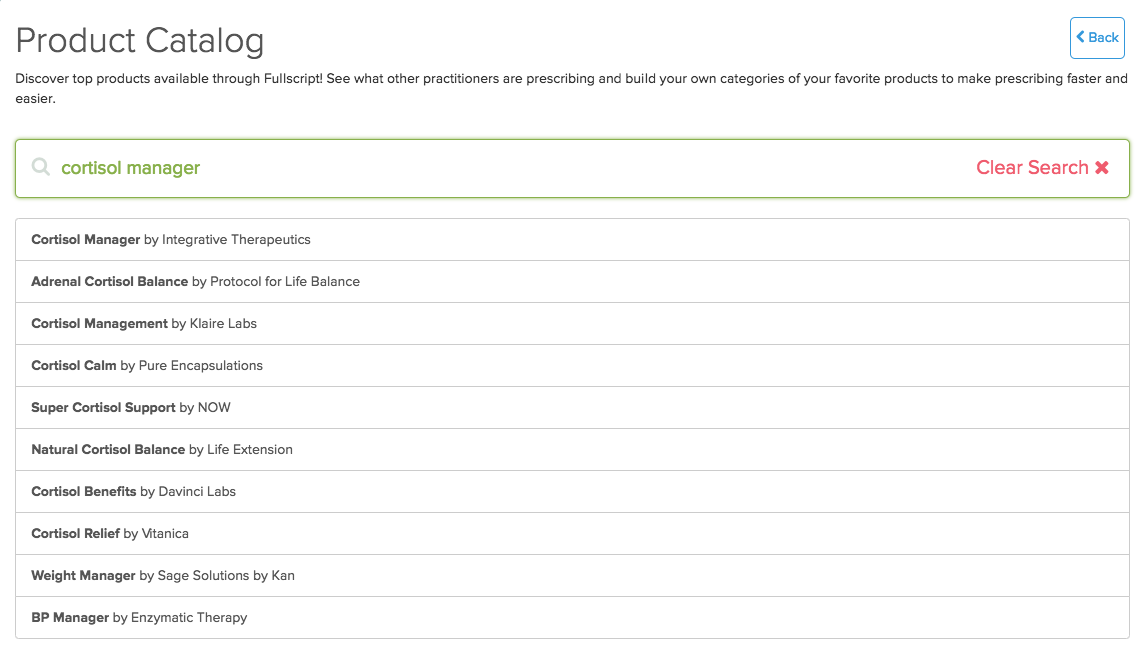Screen dimensions: 1142x655
Task: Click the magnifying glass search icon
Action: coord(41,167)
